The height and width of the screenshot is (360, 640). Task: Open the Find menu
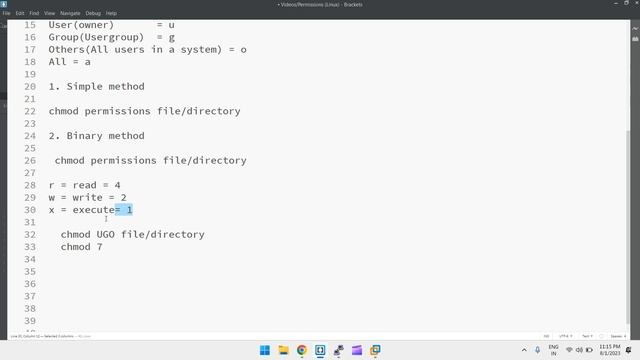(x=34, y=13)
